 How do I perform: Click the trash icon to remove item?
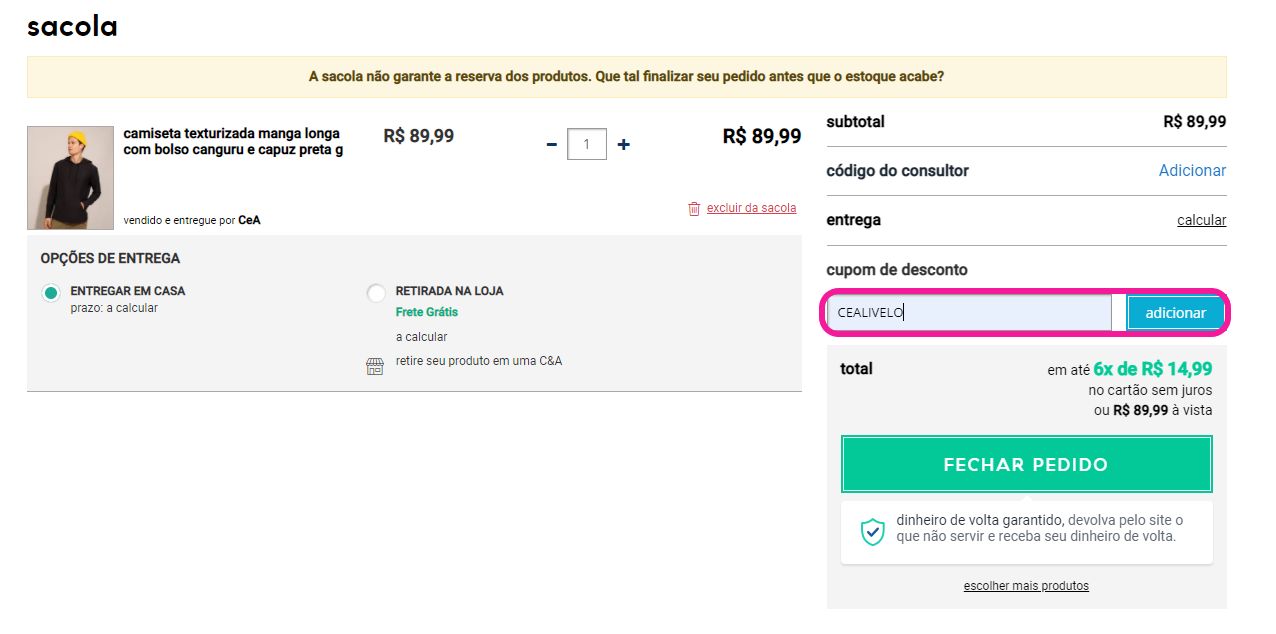pos(694,208)
